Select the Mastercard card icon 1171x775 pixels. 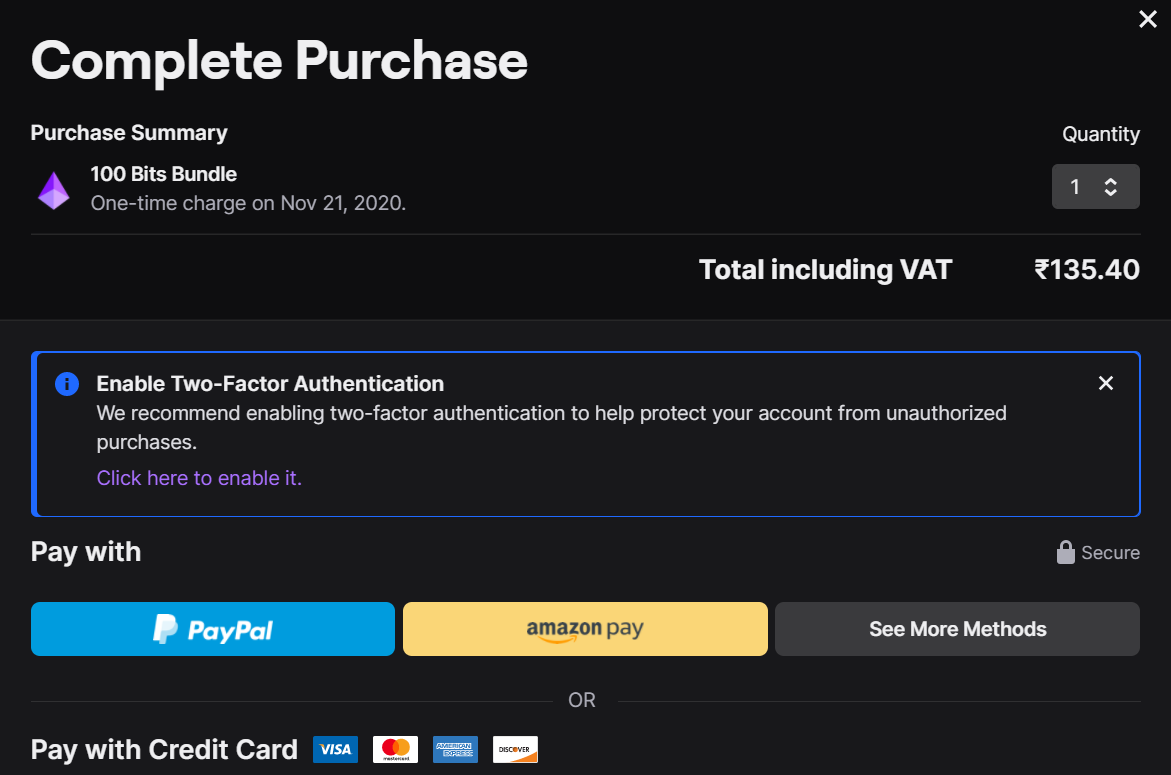[395, 749]
